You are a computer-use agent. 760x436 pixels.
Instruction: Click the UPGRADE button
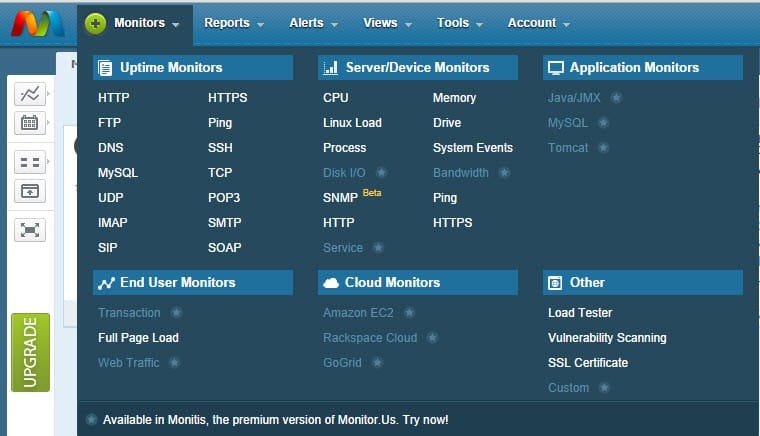(31, 352)
